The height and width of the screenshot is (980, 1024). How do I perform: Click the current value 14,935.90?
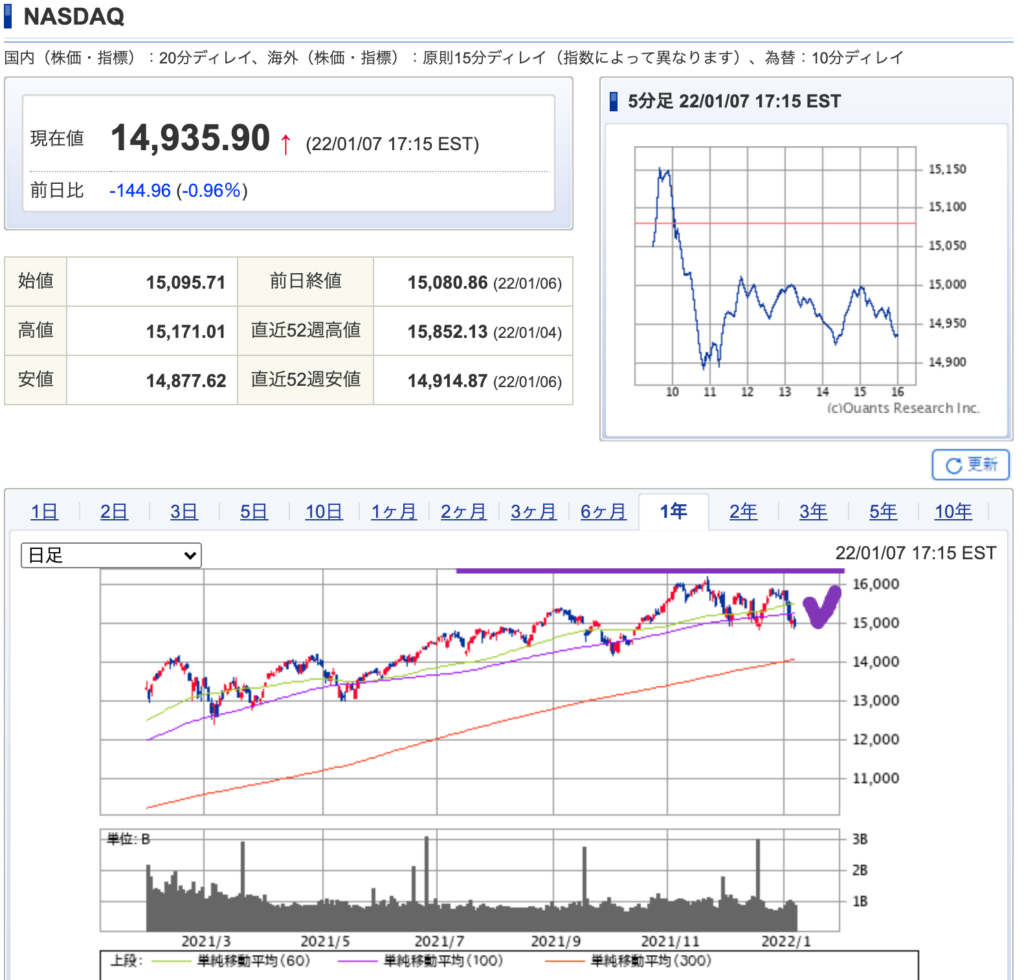190,138
